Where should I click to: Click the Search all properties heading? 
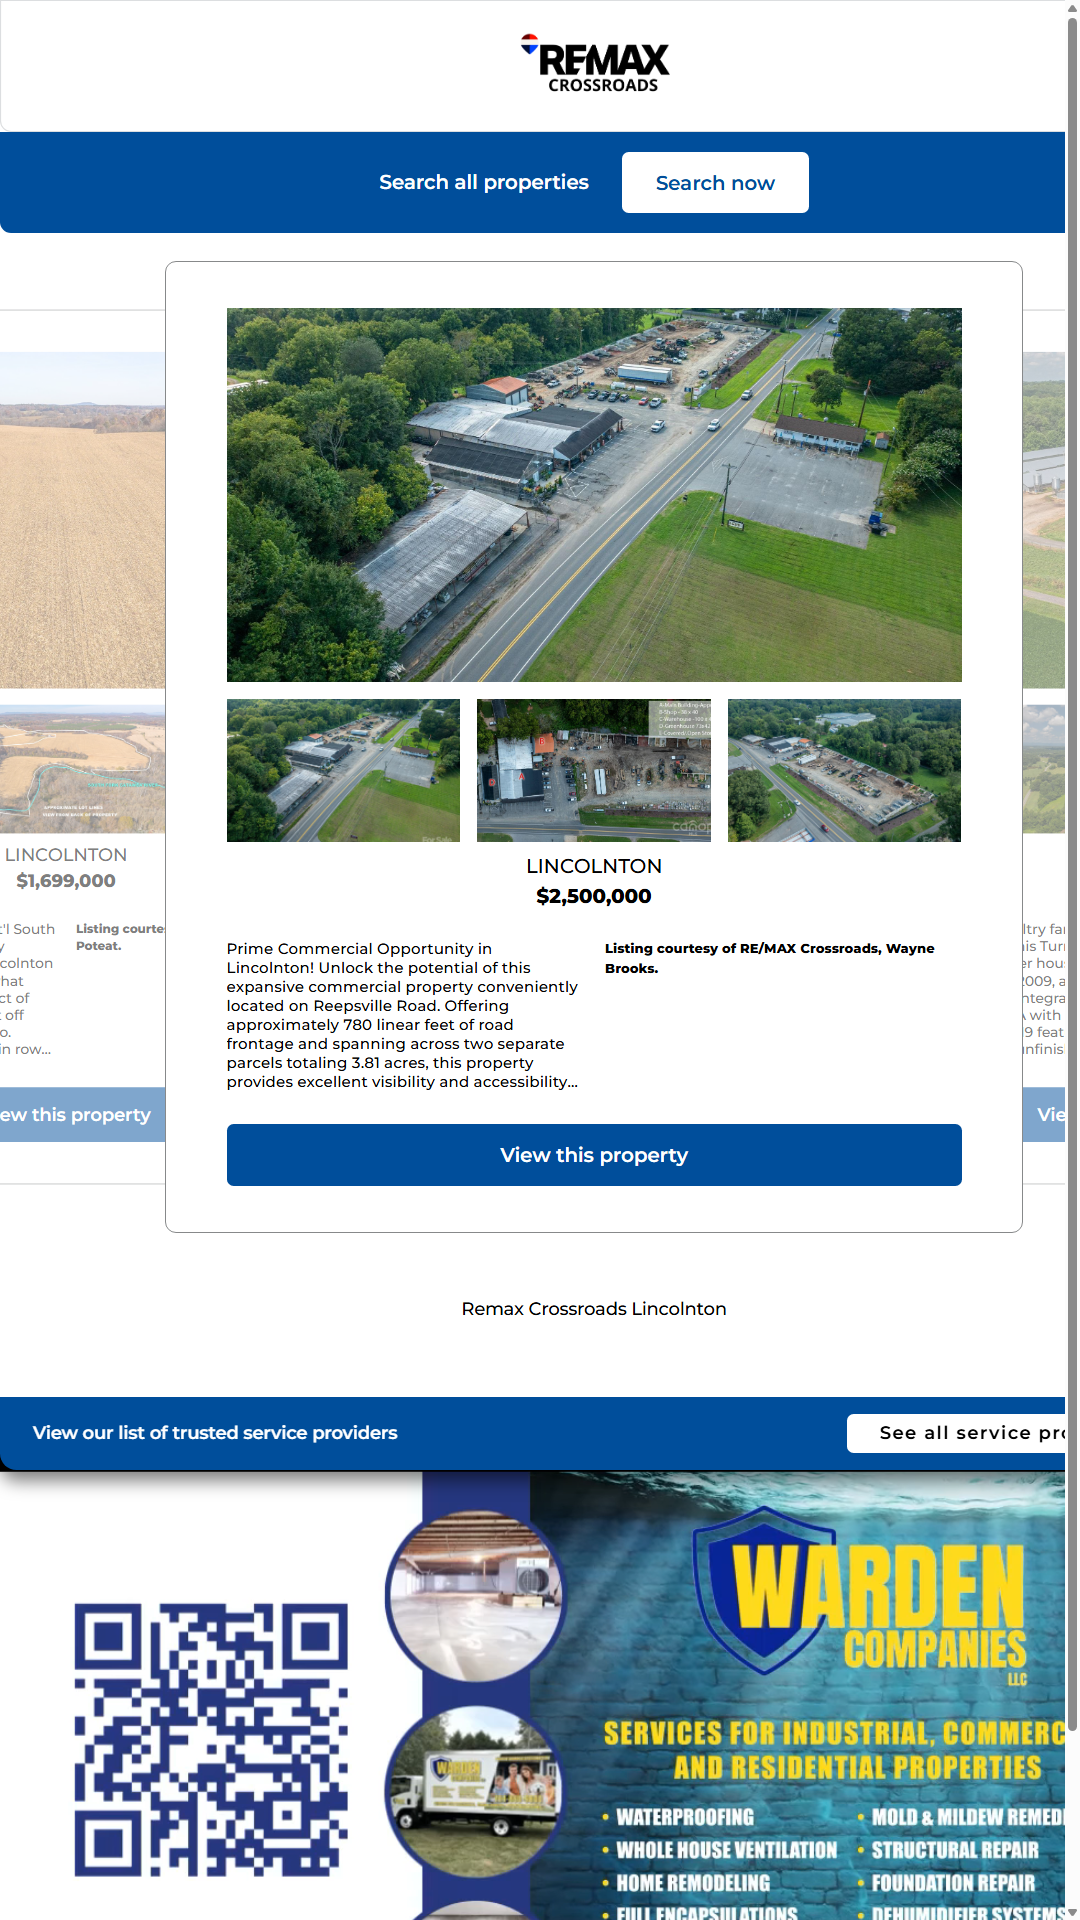483,183
